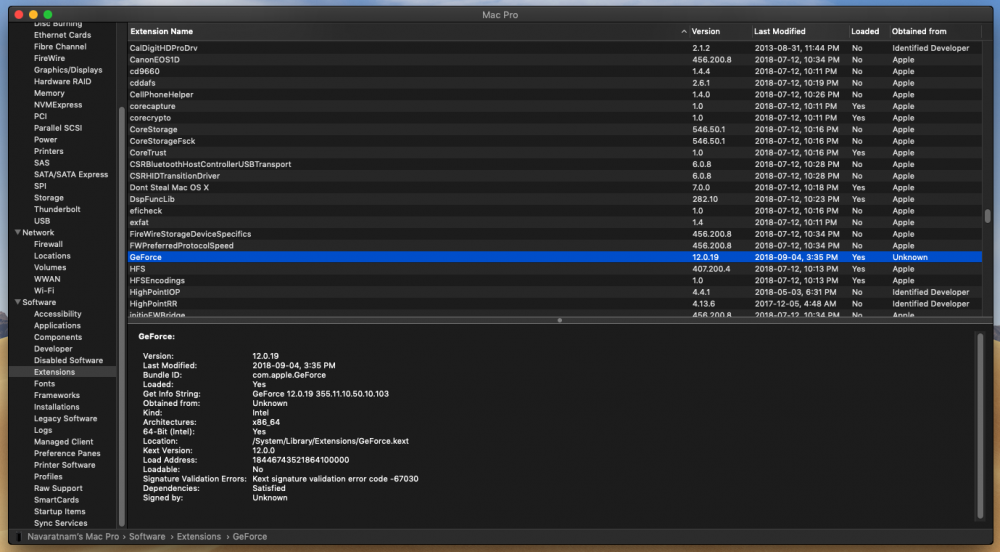Viewport: 1000px width, 552px height.
Task: Select Startup Items in sidebar
Action: 59,511
